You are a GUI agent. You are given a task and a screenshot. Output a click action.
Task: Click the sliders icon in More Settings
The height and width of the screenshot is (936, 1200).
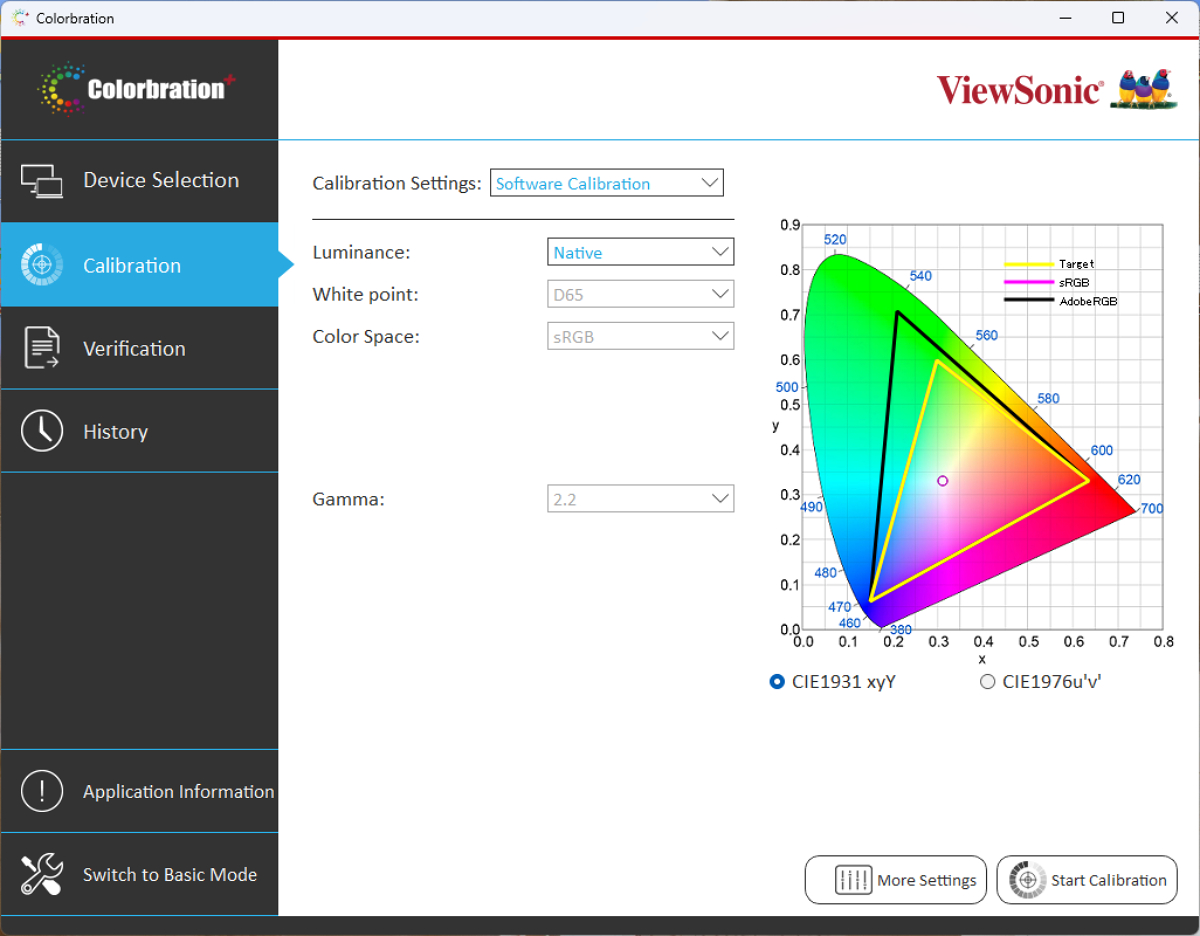click(853, 880)
